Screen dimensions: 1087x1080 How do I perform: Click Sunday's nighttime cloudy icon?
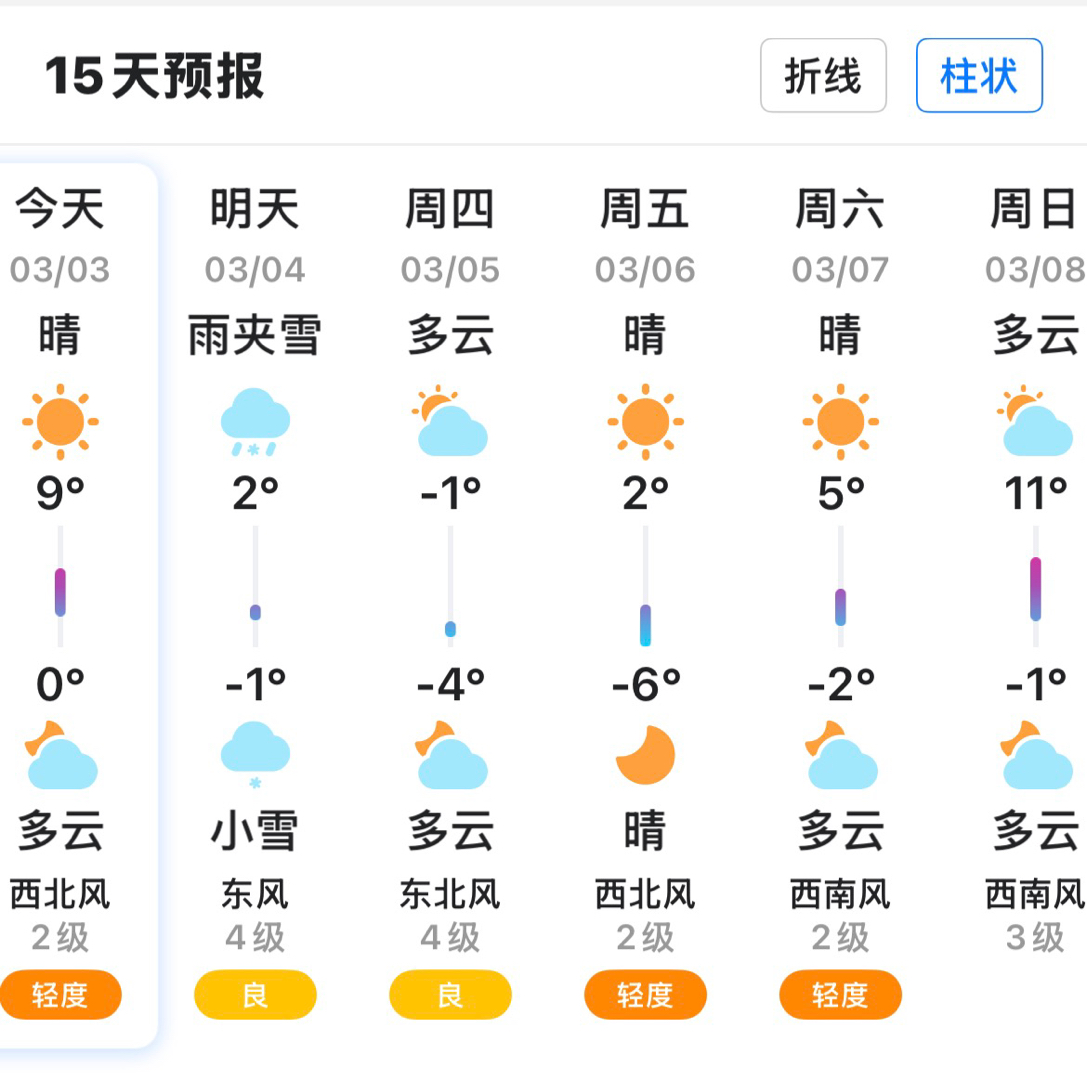1036,755
